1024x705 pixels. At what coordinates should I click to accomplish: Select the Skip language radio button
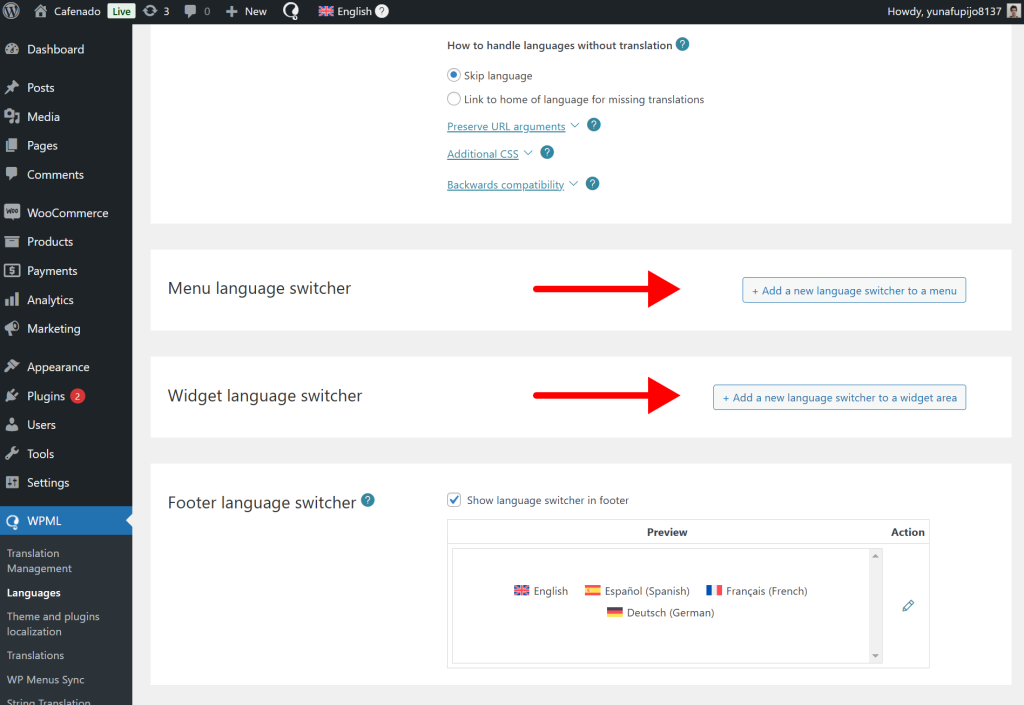(x=453, y=75)
